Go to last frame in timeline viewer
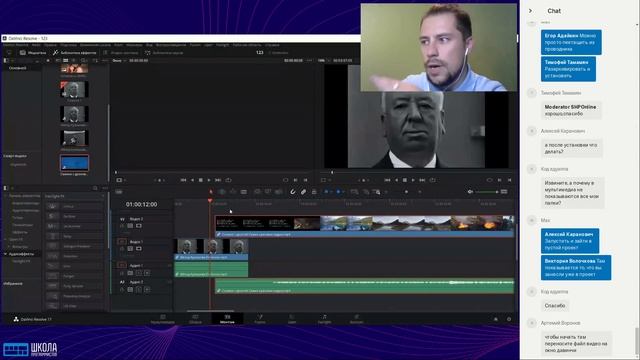 coord(422,180)
